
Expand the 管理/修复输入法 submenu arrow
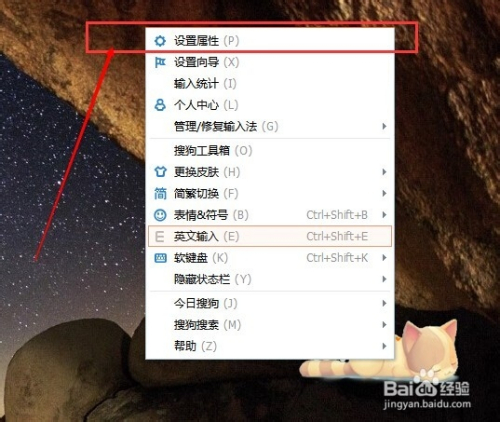(384, 126)
